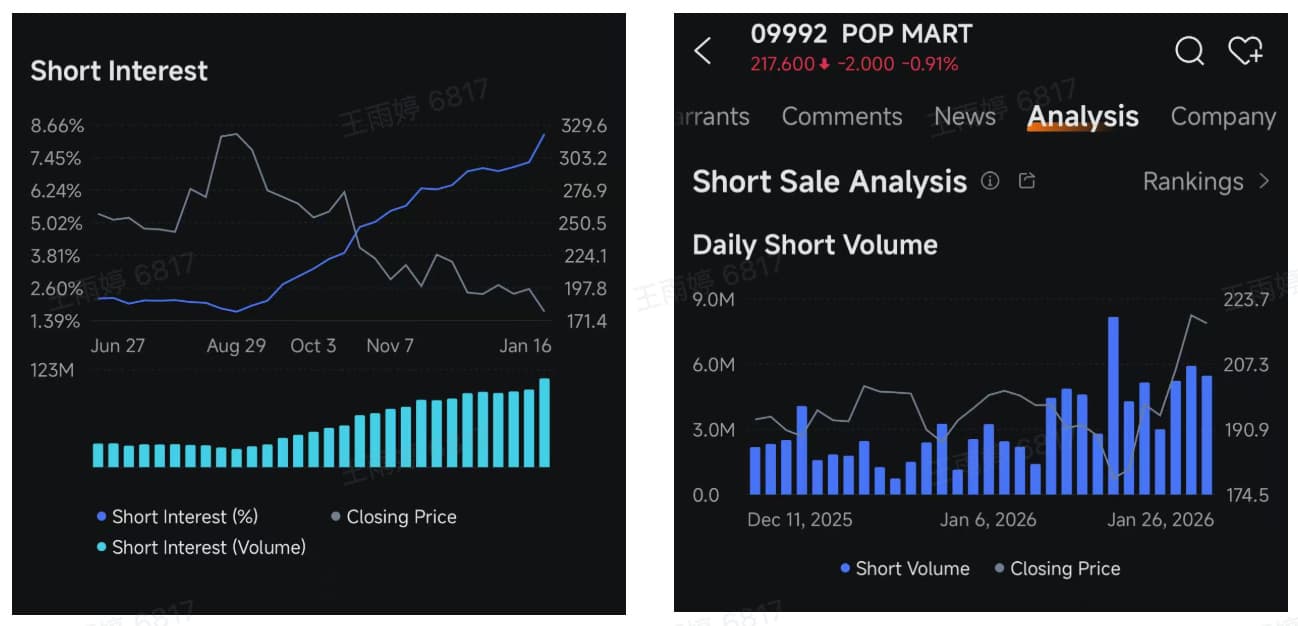Toggle the Closing Price legend on left chart
This screenshot has width=1298, height=626.
click(x=337, y=516)
